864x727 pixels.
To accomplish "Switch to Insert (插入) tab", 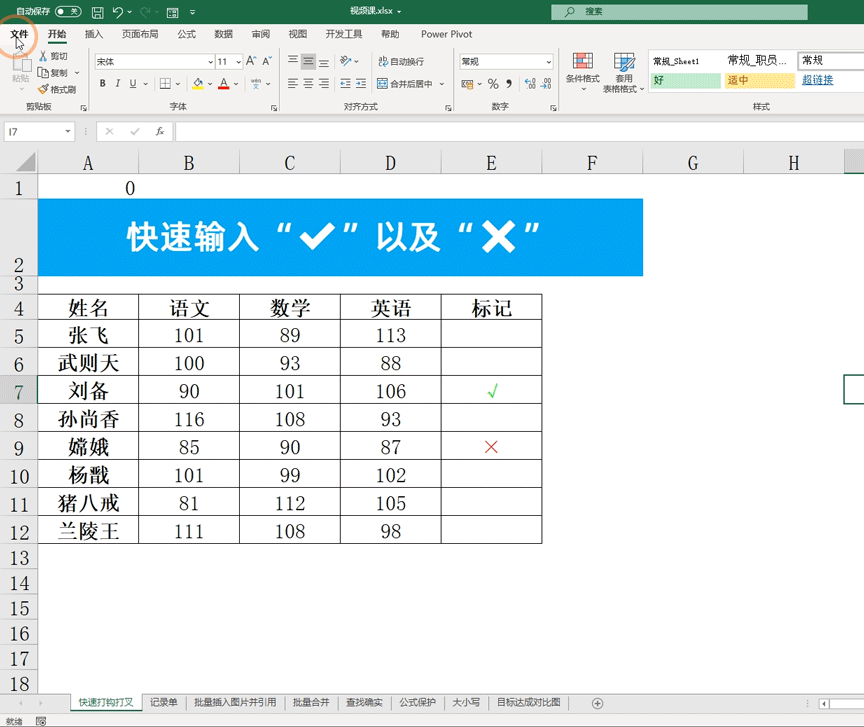I will (x=94, y=34).
